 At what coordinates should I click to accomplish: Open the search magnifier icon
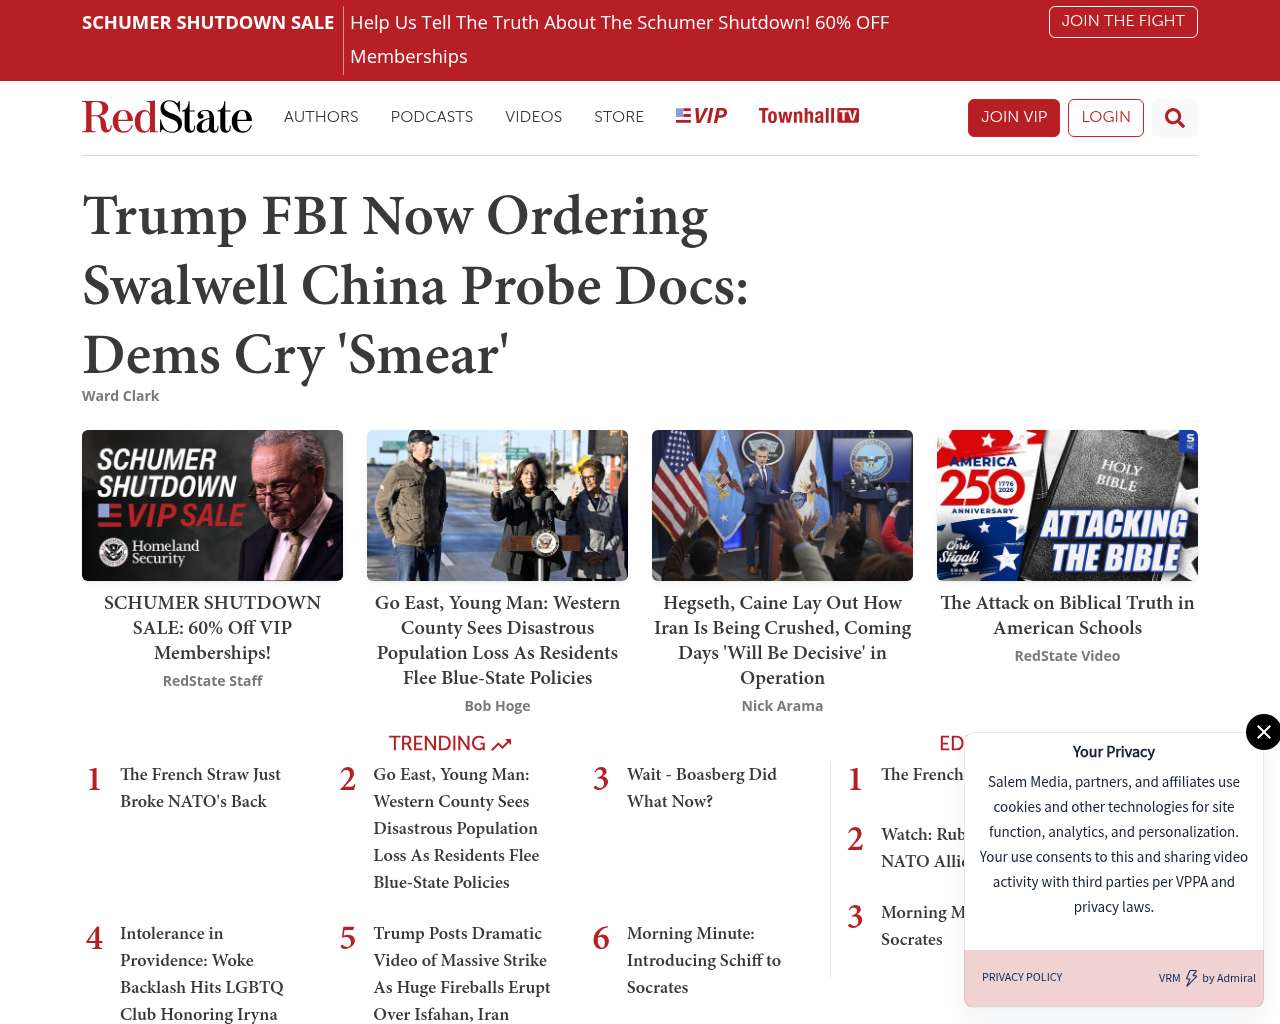1174,118
